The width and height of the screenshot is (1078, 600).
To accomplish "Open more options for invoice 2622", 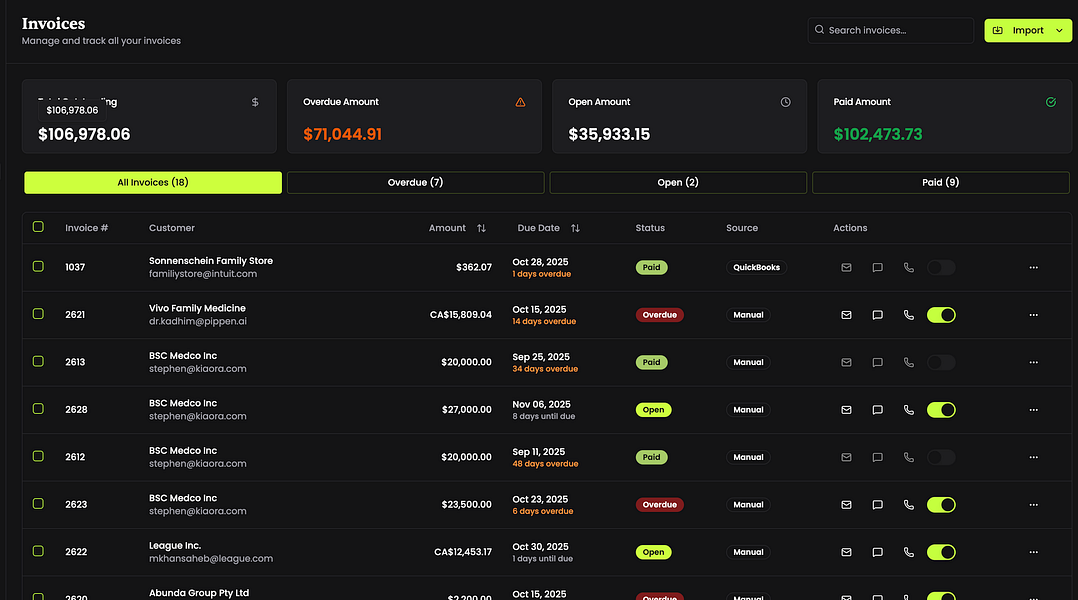I will [x=1033, y=552].
